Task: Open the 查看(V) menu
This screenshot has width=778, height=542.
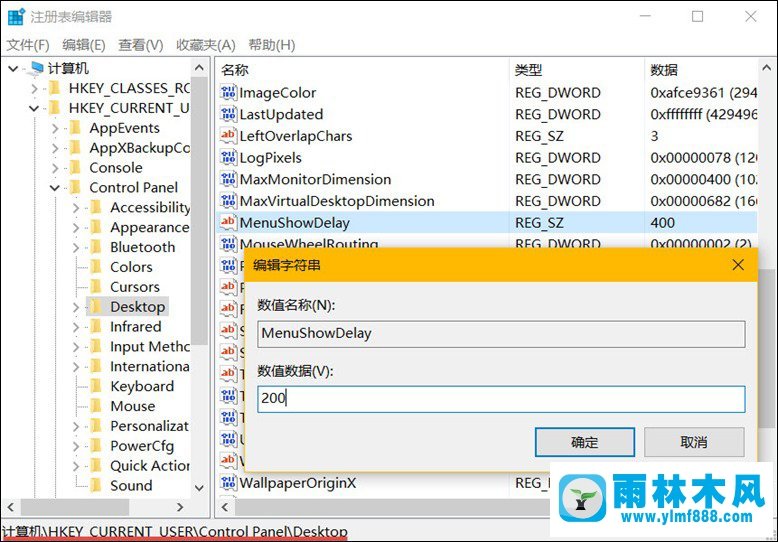Action: point(140,45)
